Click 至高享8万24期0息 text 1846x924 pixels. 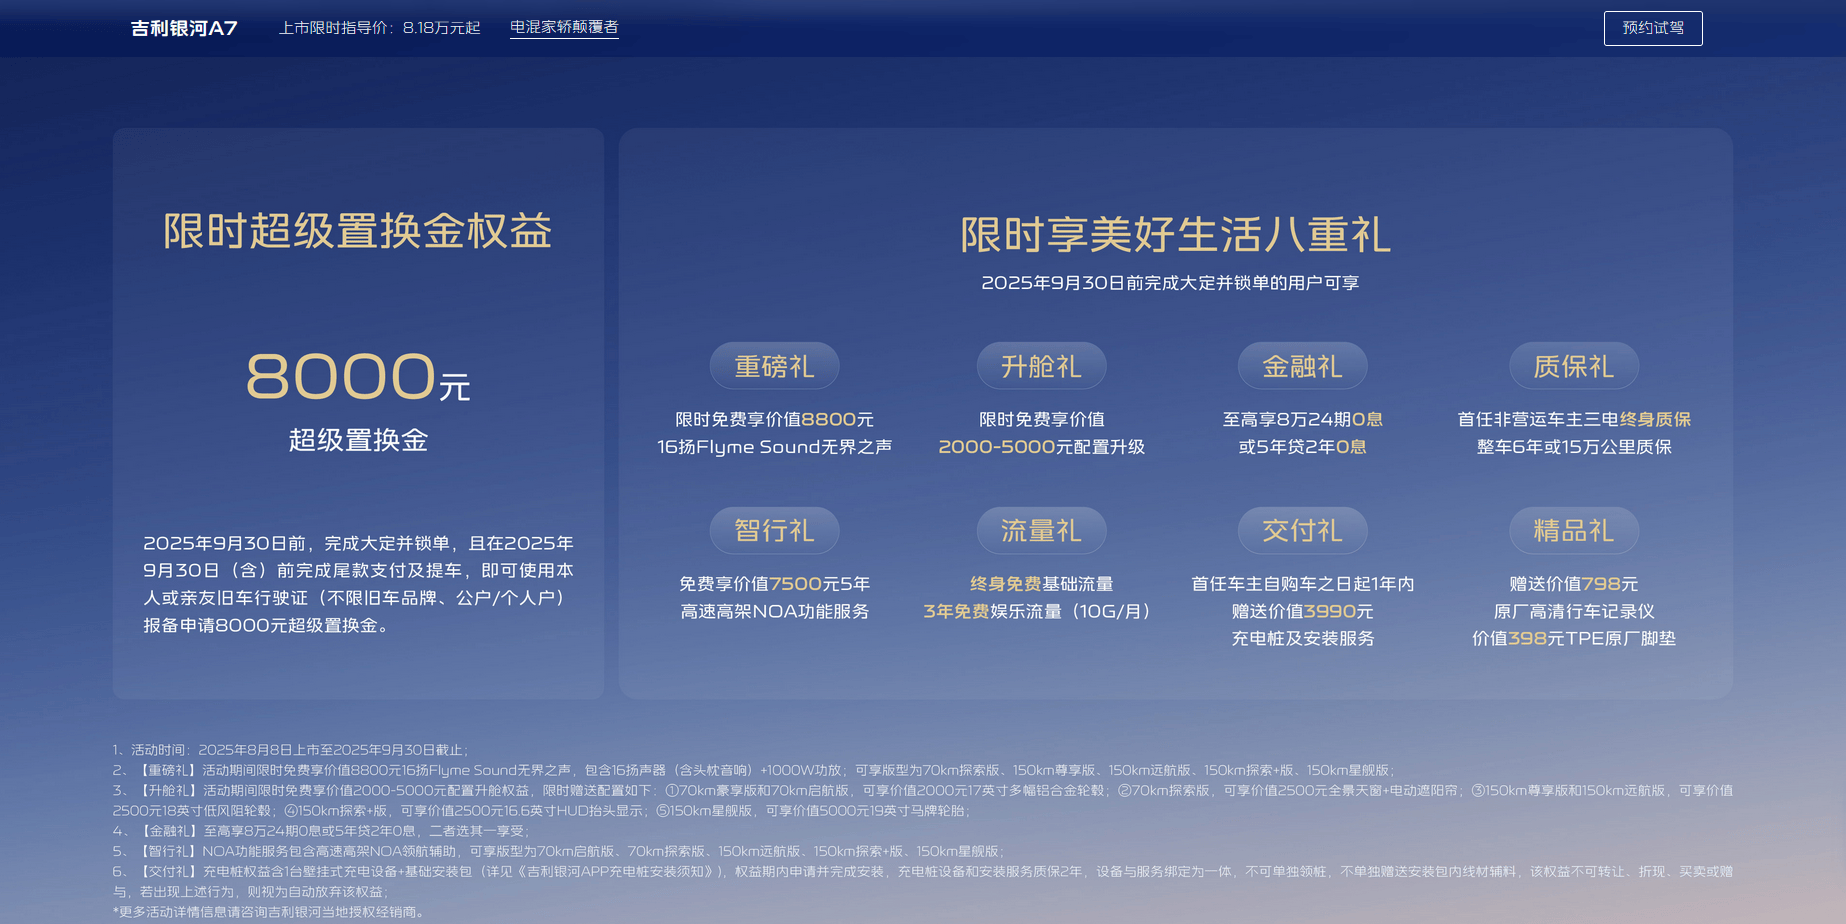(1302, 420)
